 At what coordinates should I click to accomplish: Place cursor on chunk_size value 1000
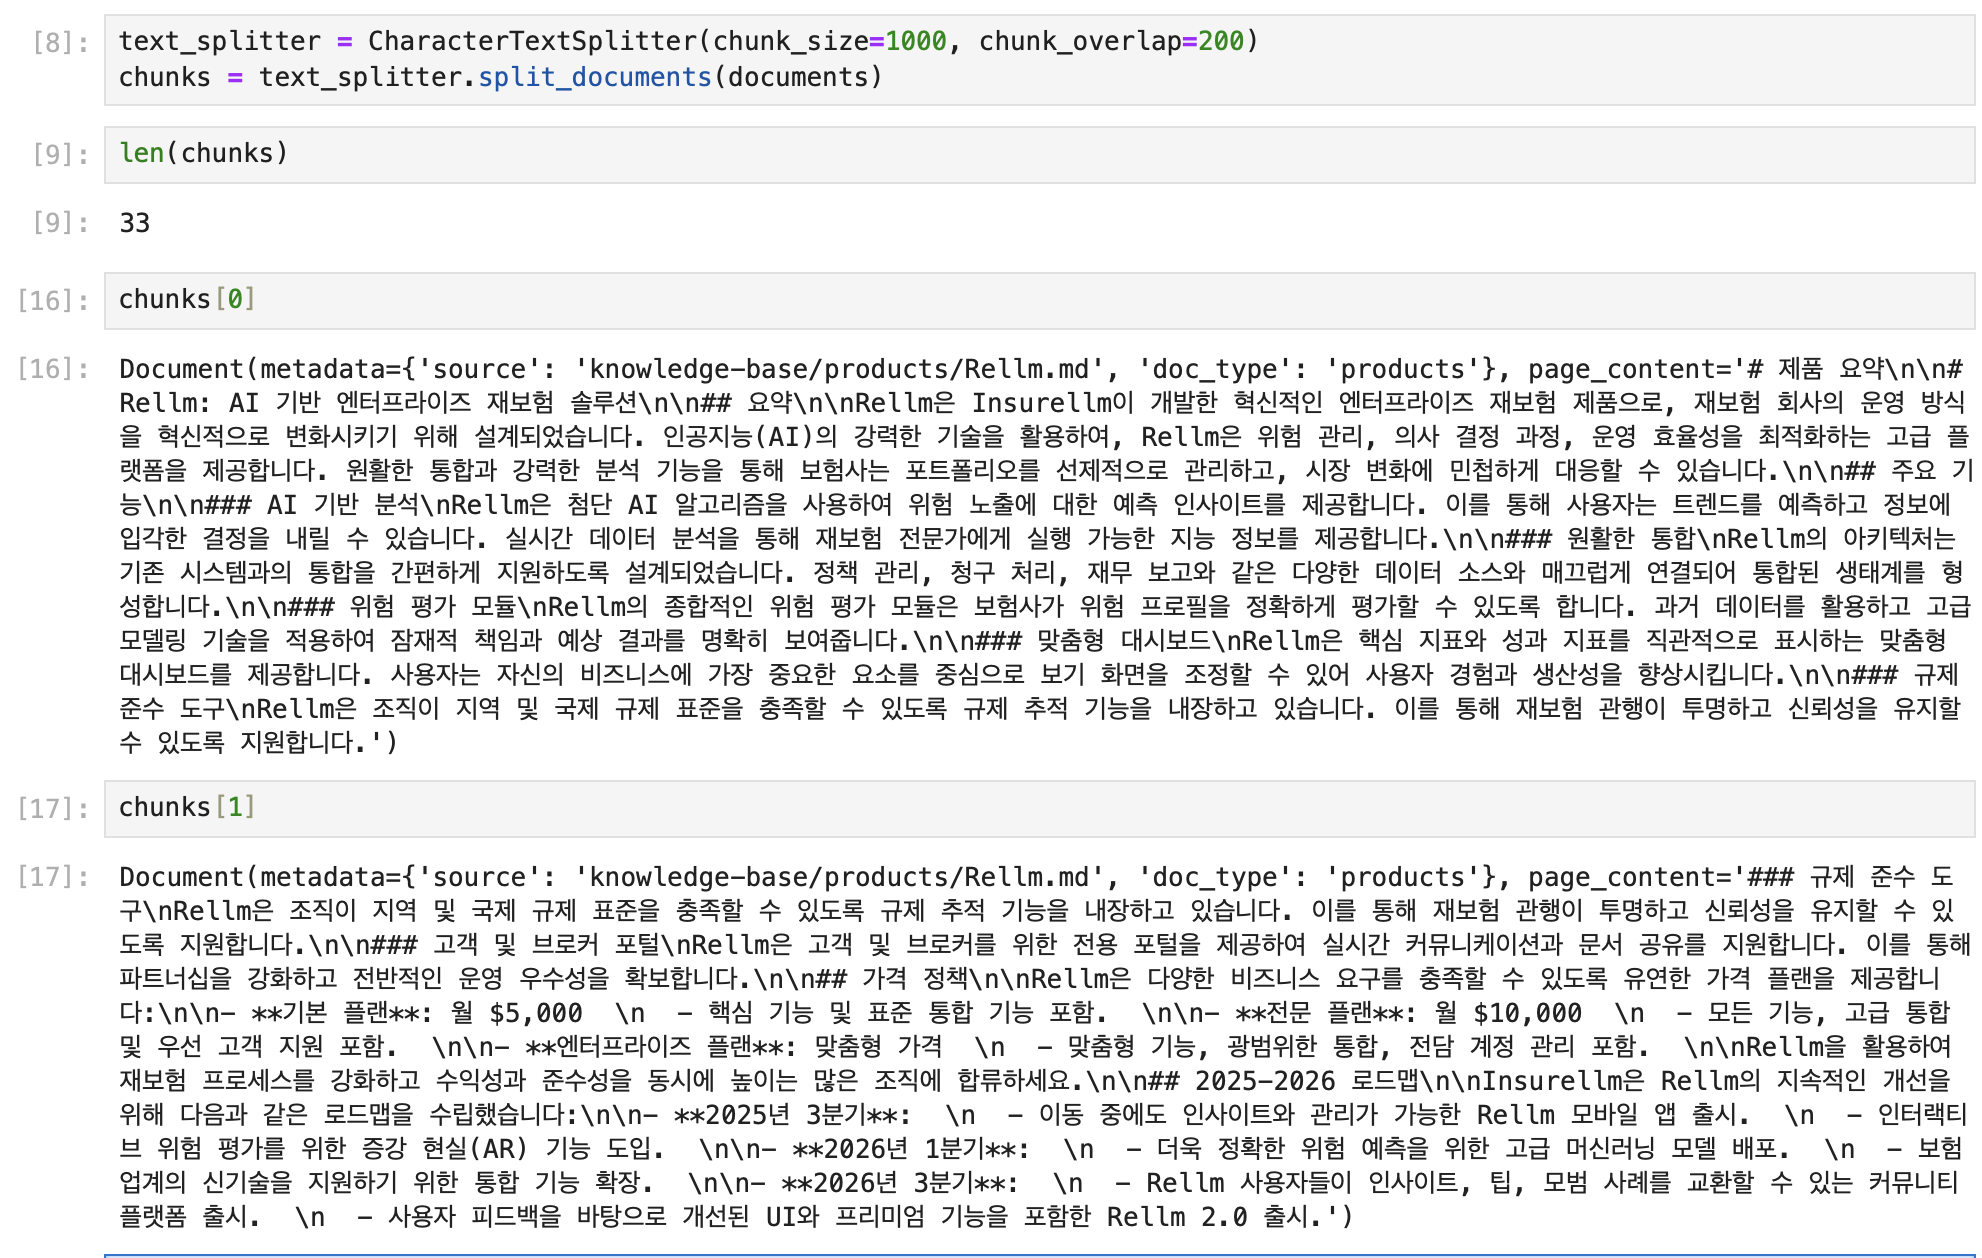pyautogui.click(x=916, y=42)
